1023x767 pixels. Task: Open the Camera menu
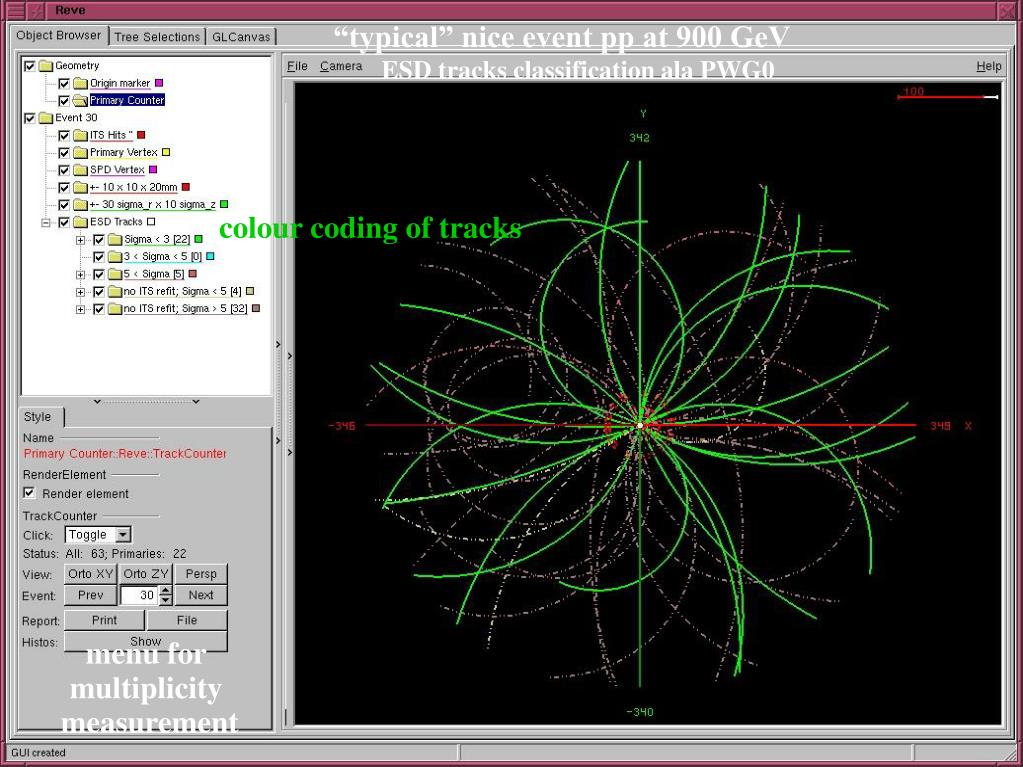click(x=341, y=66)
